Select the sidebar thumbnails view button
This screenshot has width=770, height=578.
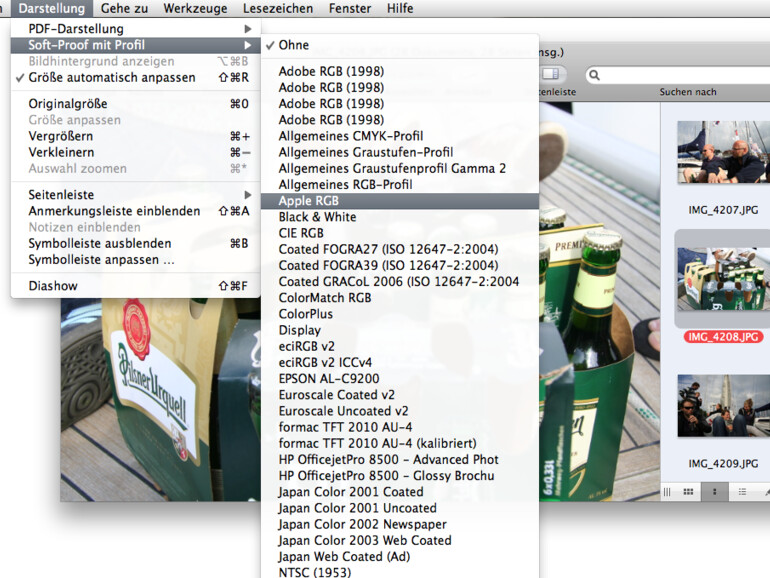click(714, 492)
